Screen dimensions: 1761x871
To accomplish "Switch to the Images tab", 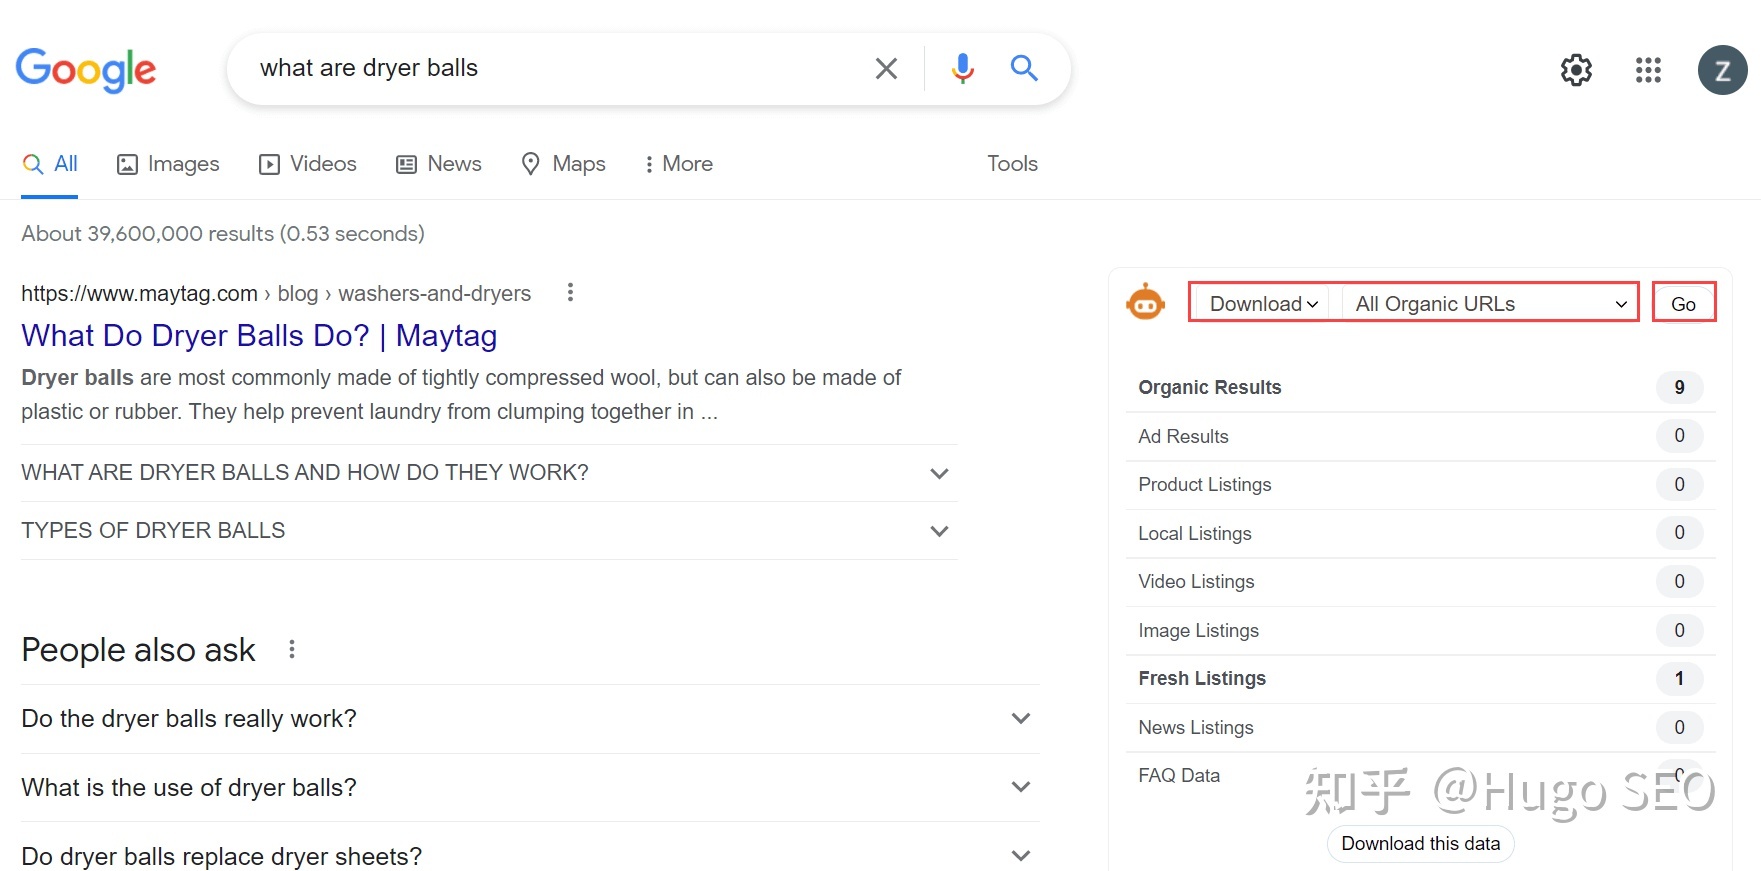I will tap(168, 164).
